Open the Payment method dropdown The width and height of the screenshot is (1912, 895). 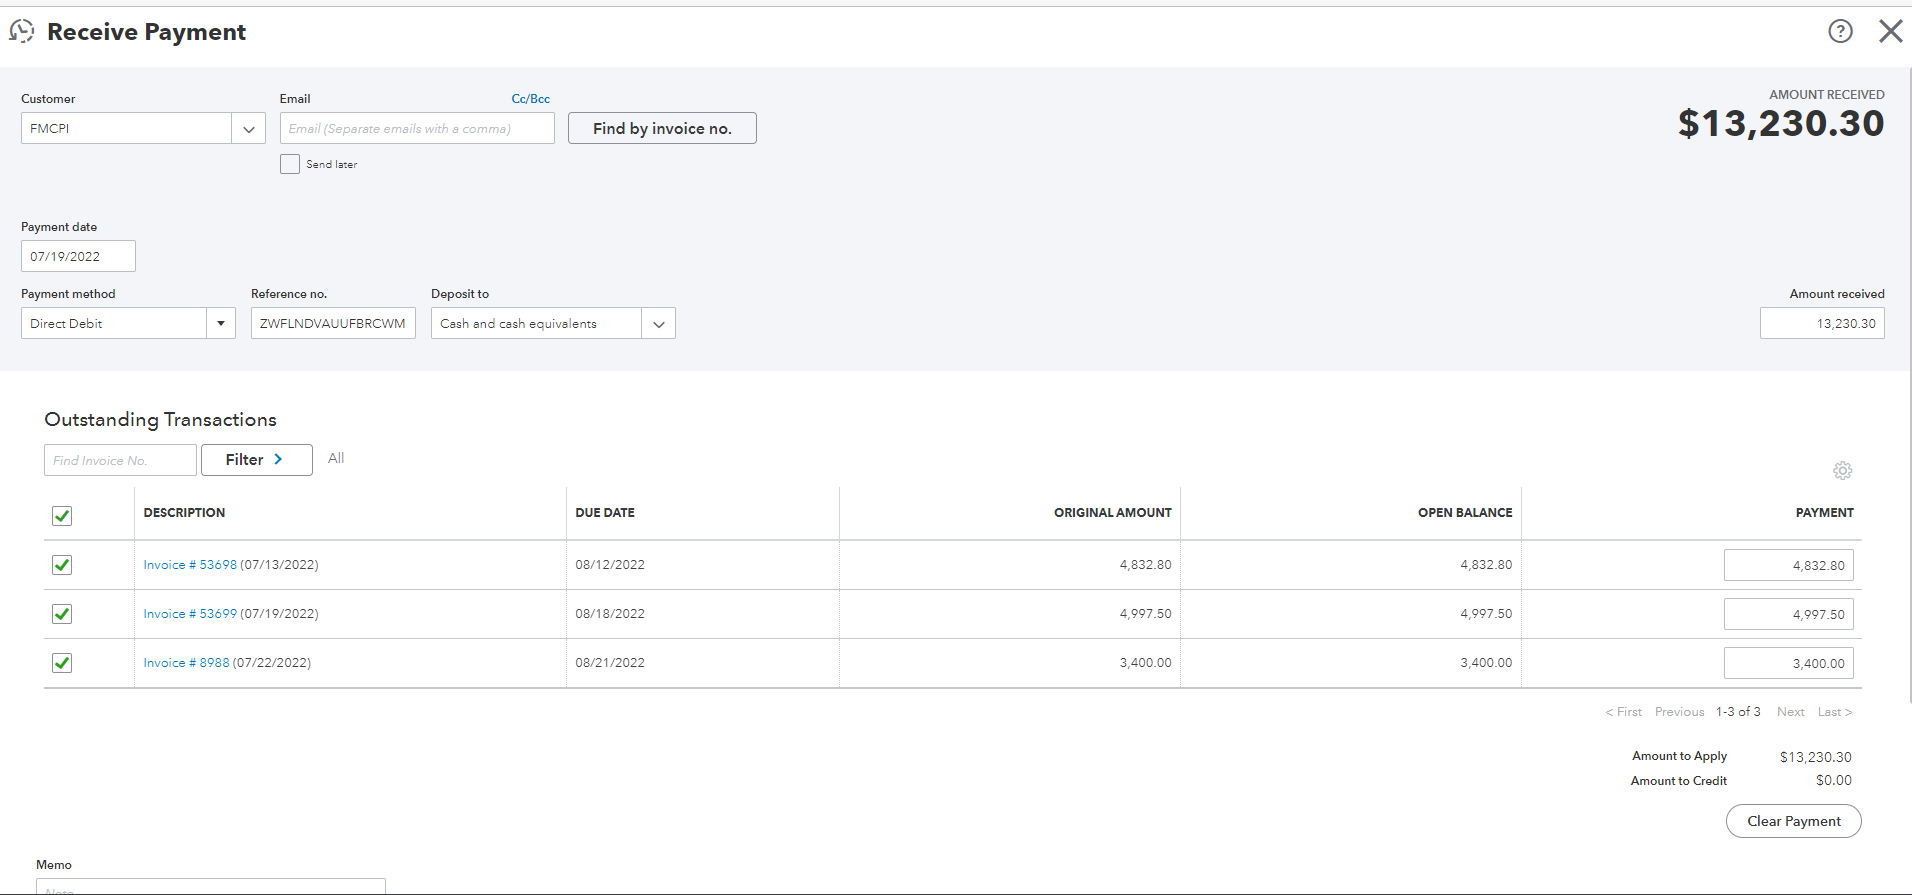coord(220,324)
